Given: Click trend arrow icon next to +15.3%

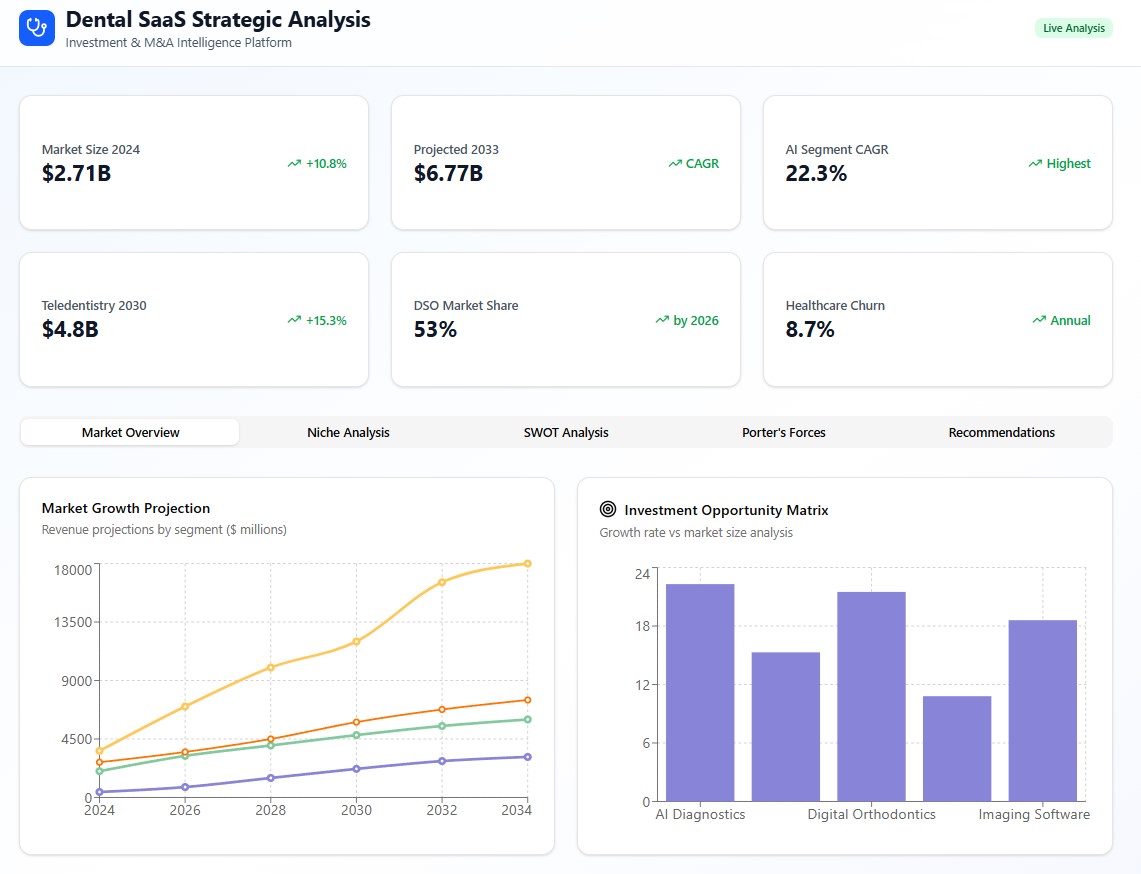Looking at the screenshot, I should coord(294,321).
